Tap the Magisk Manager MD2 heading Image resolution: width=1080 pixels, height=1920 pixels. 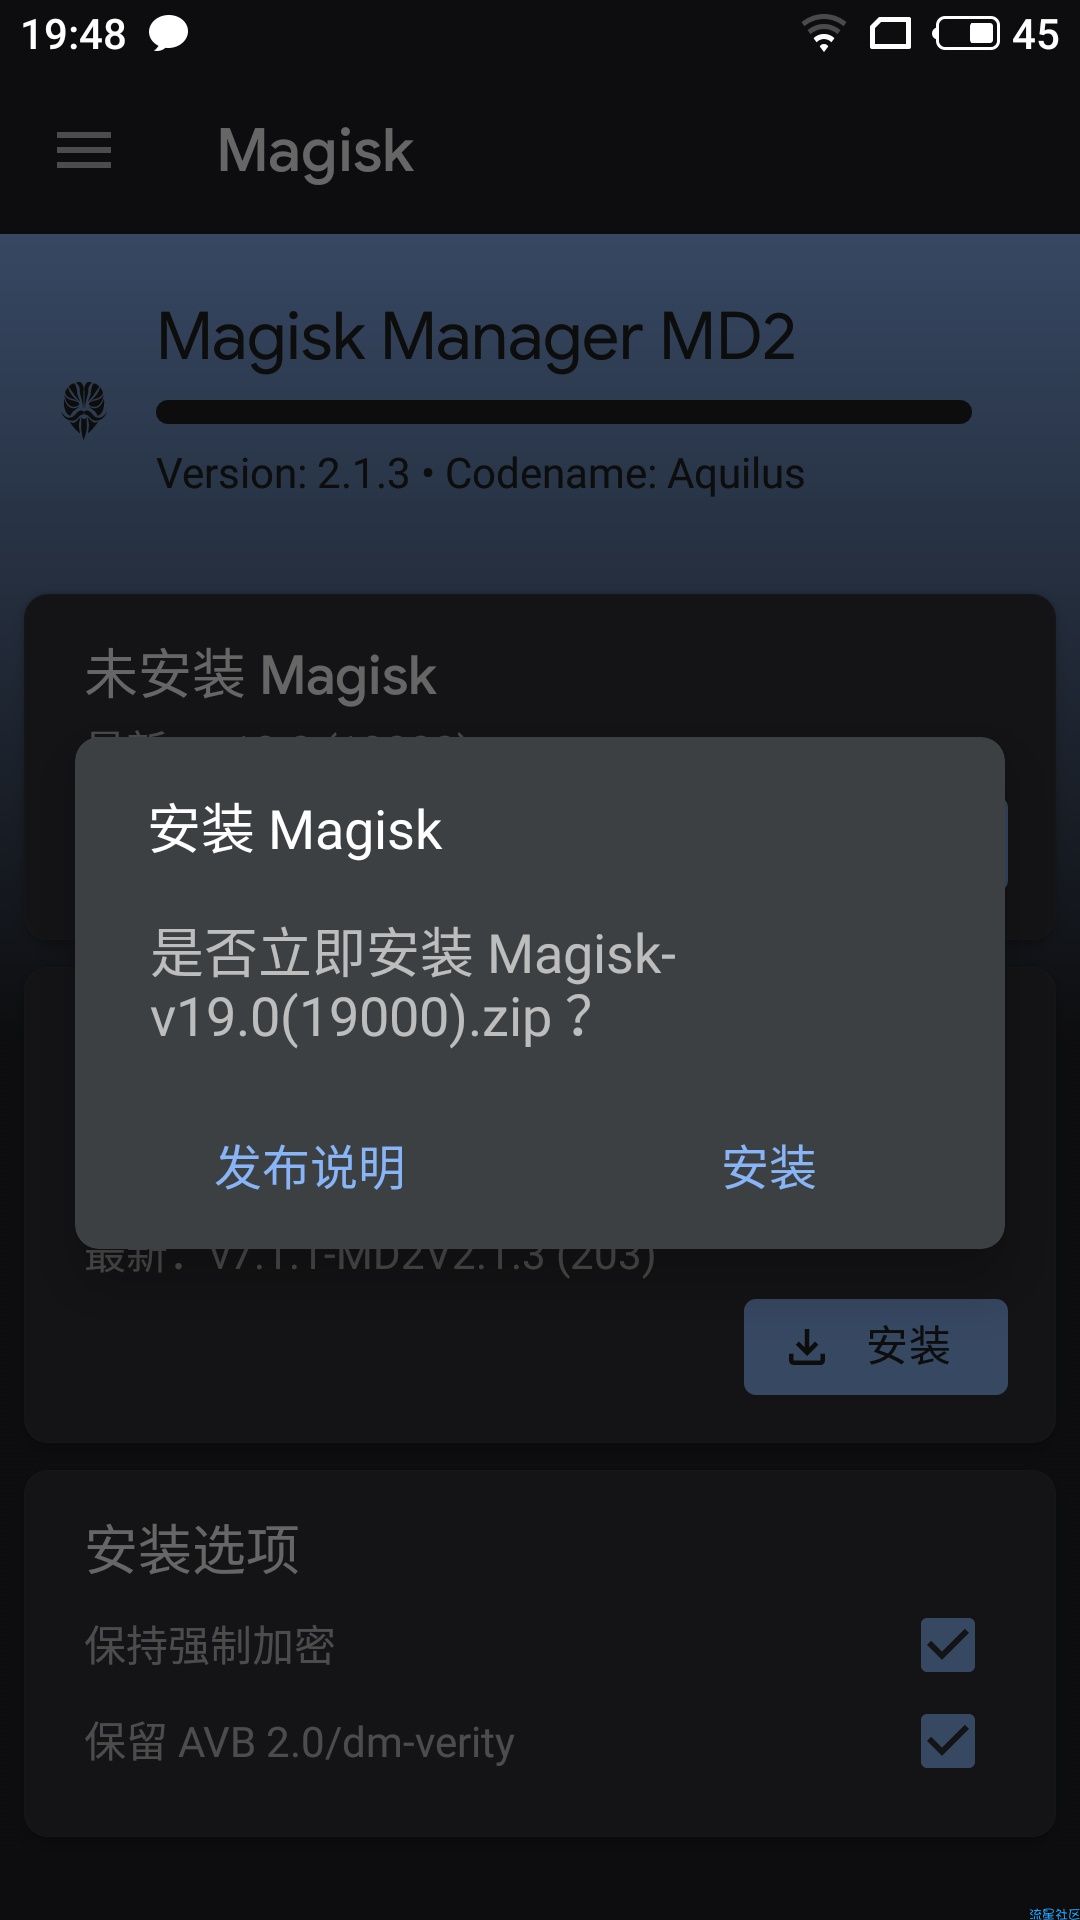(476, 337)
